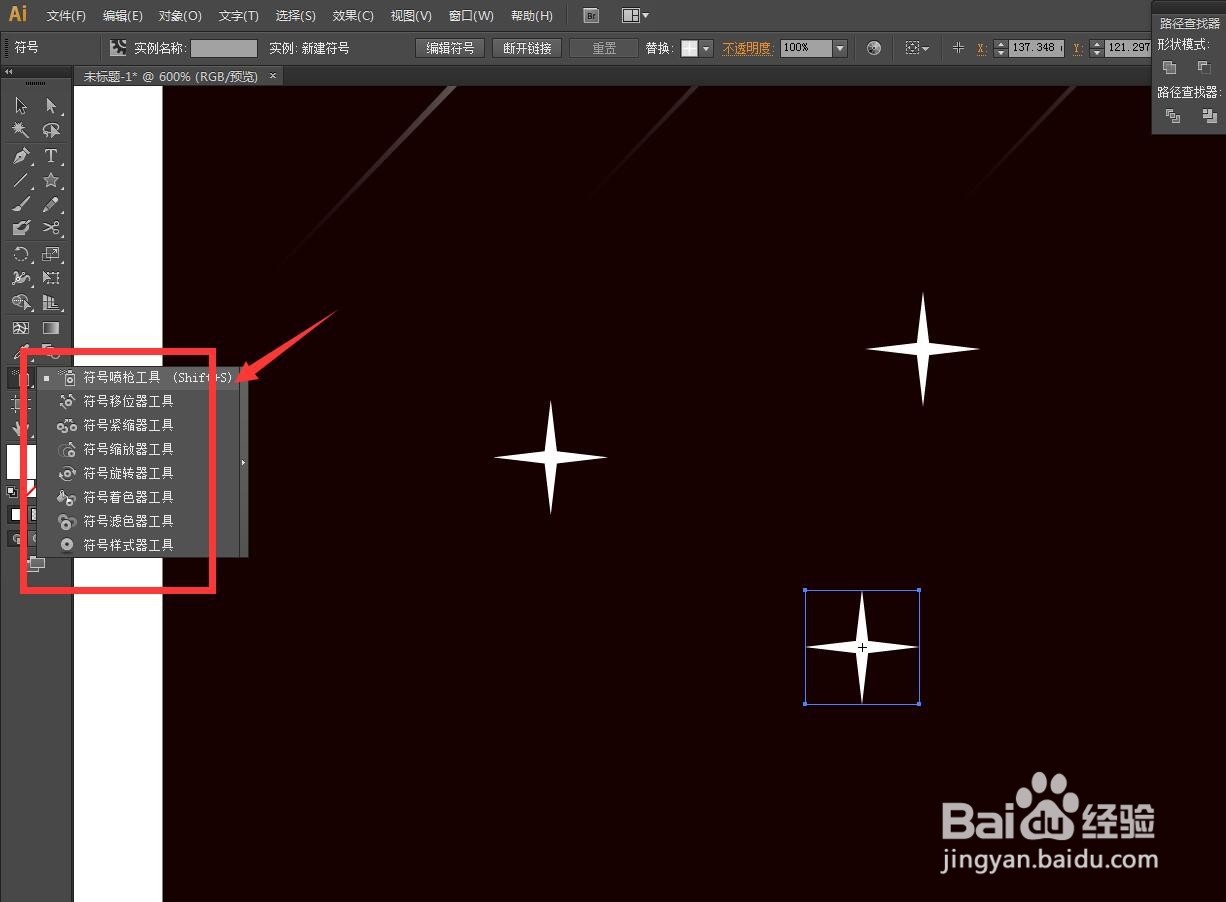Open the 选择(S) menu
Image resolution: width=1226 pixels, height=902 pixels.
tap(296, 16)
